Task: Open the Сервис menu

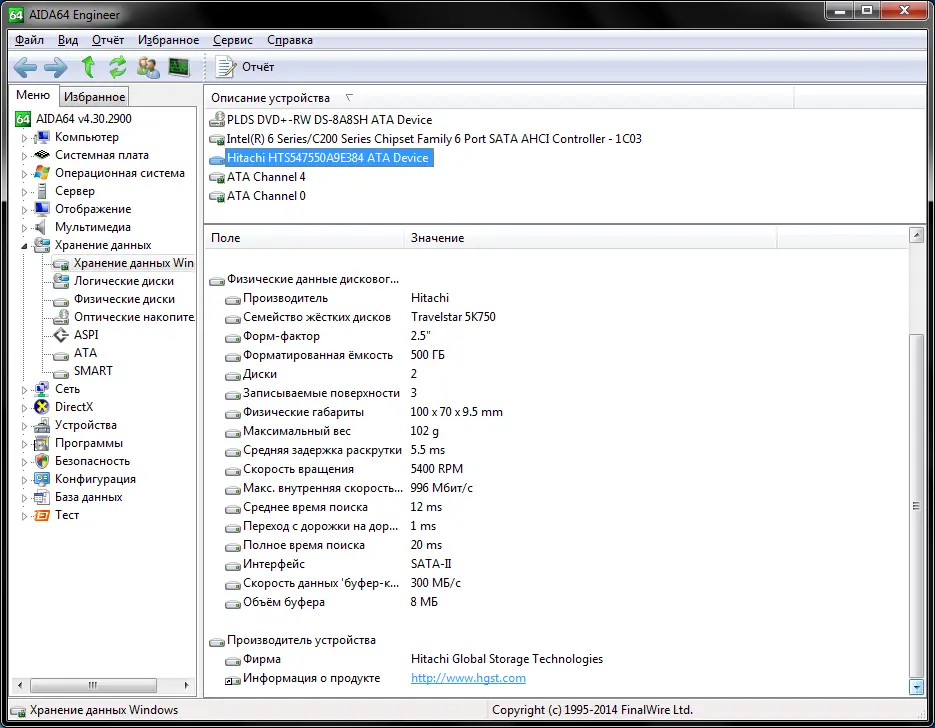Action: tap(233, 40)
